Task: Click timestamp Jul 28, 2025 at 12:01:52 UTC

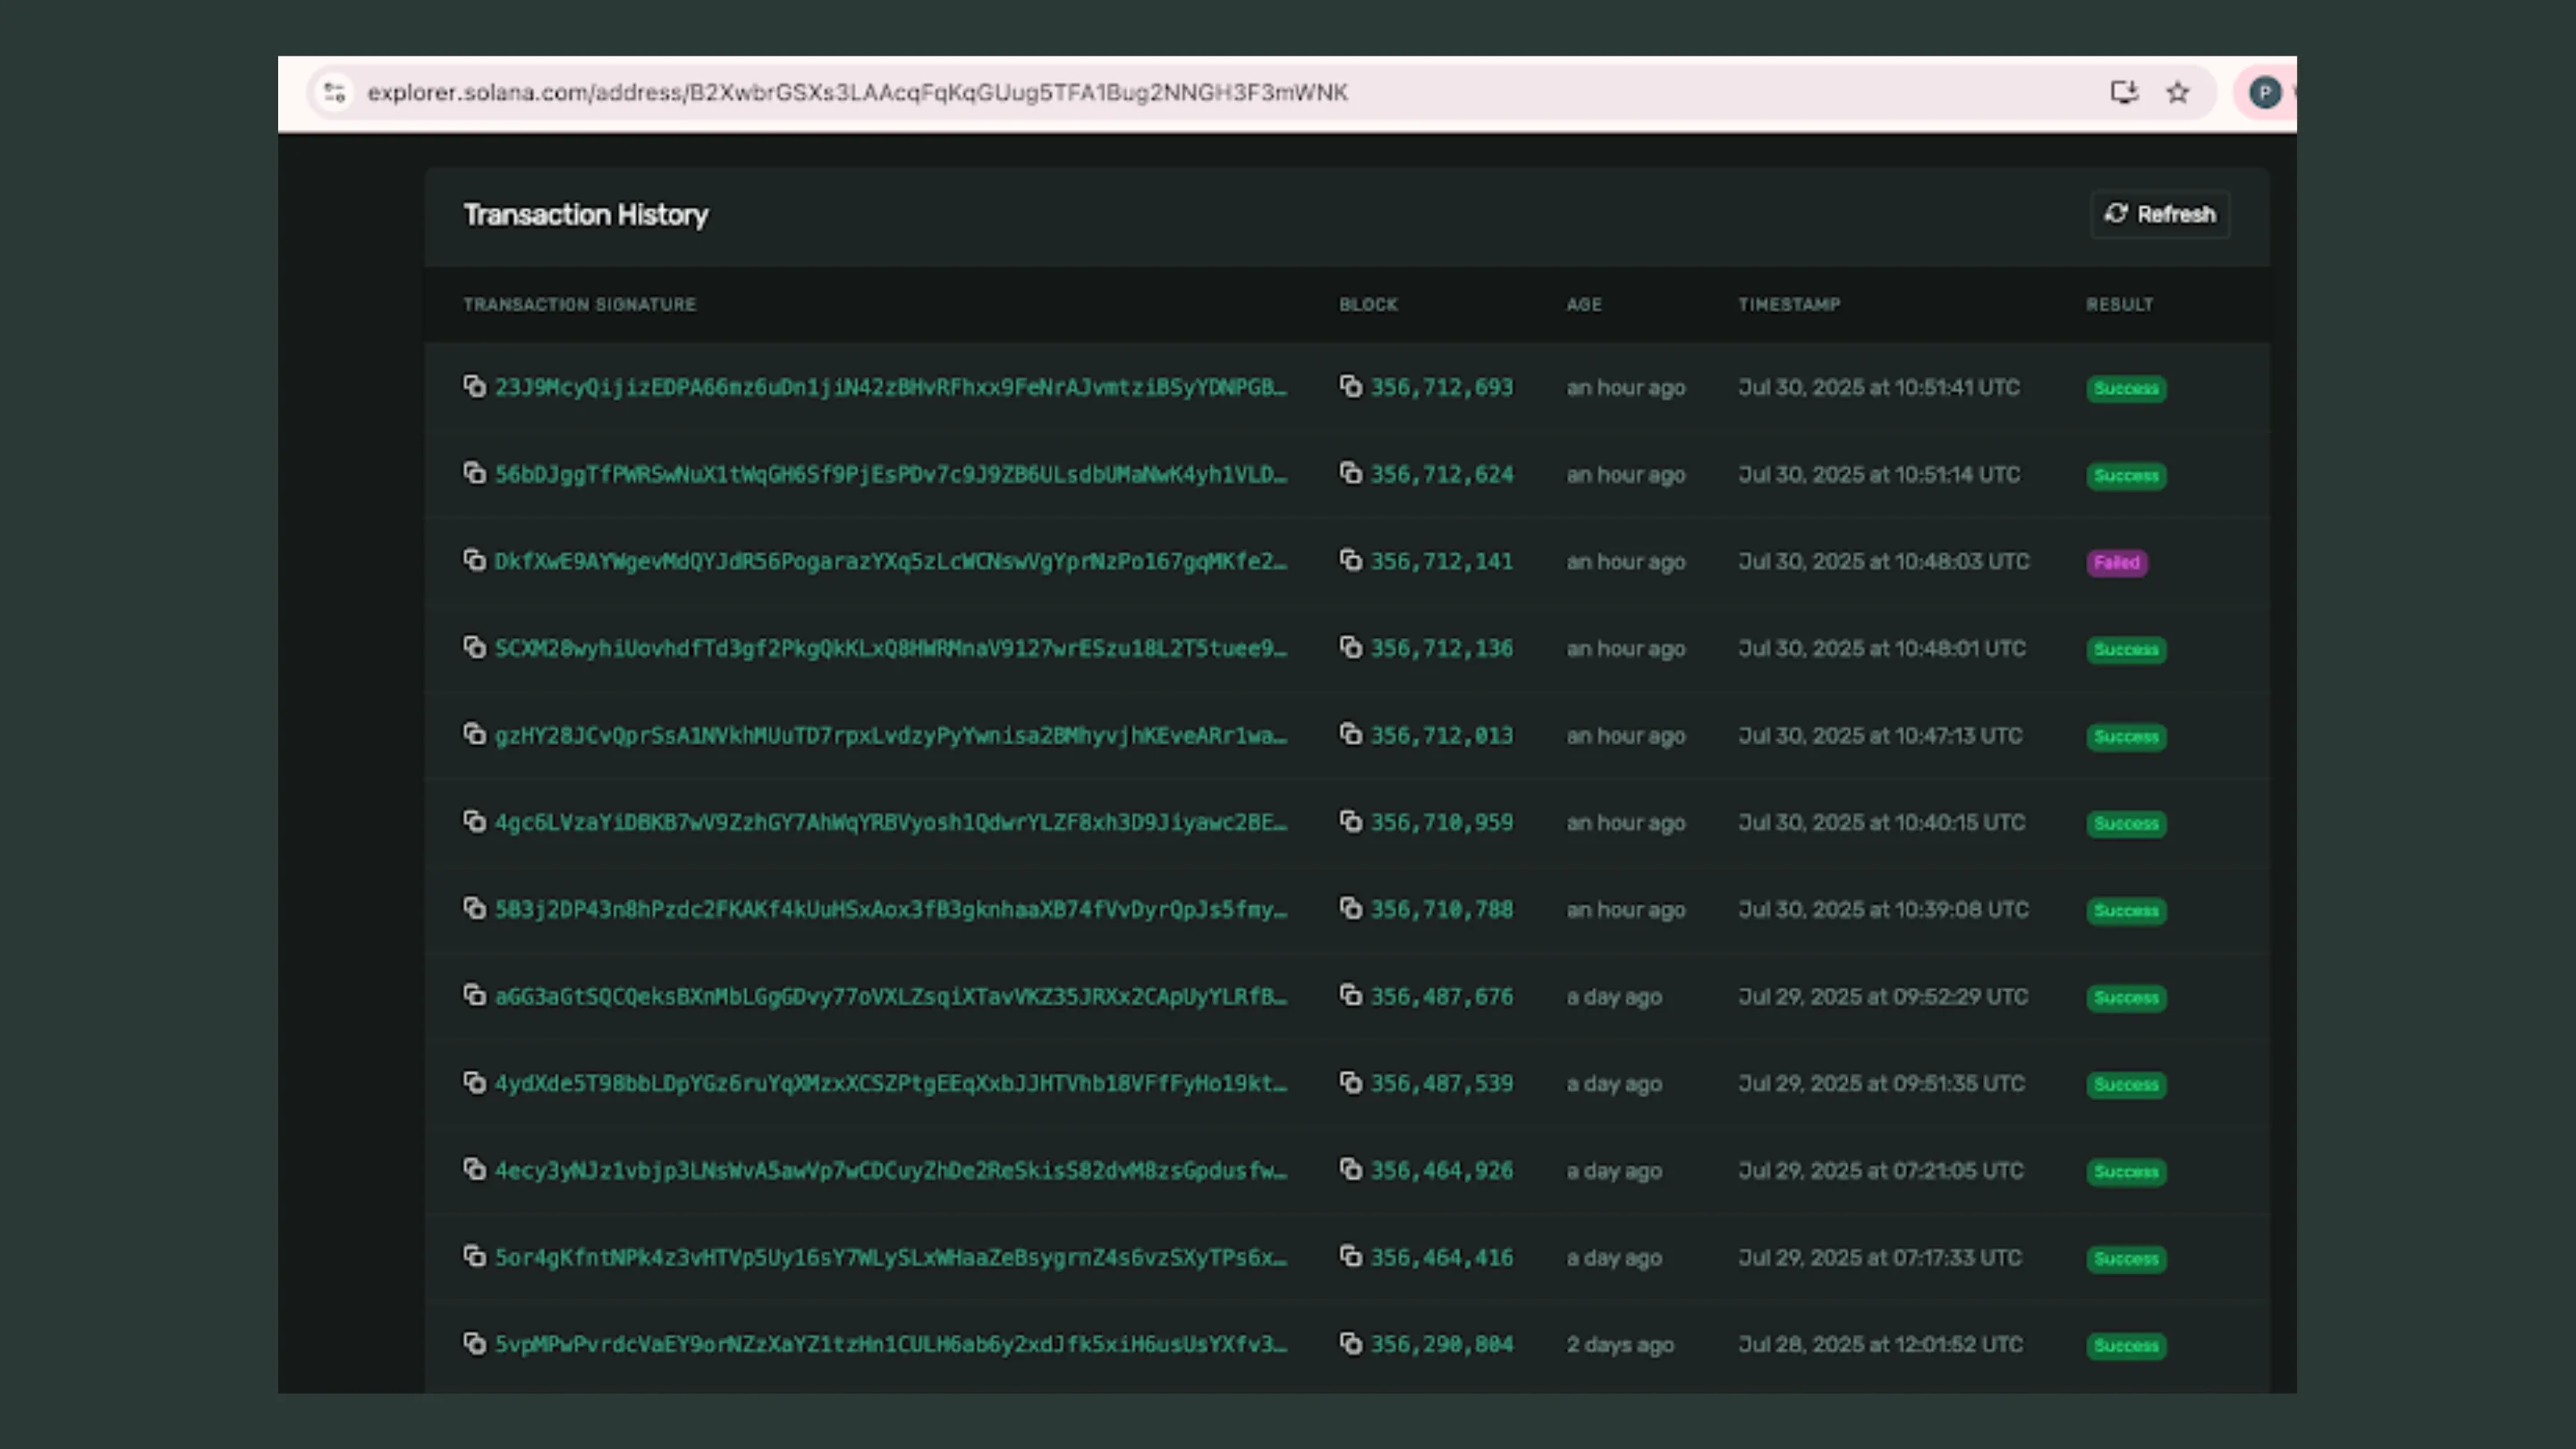Action: pyautogui.click(x=1880, y=1344)
